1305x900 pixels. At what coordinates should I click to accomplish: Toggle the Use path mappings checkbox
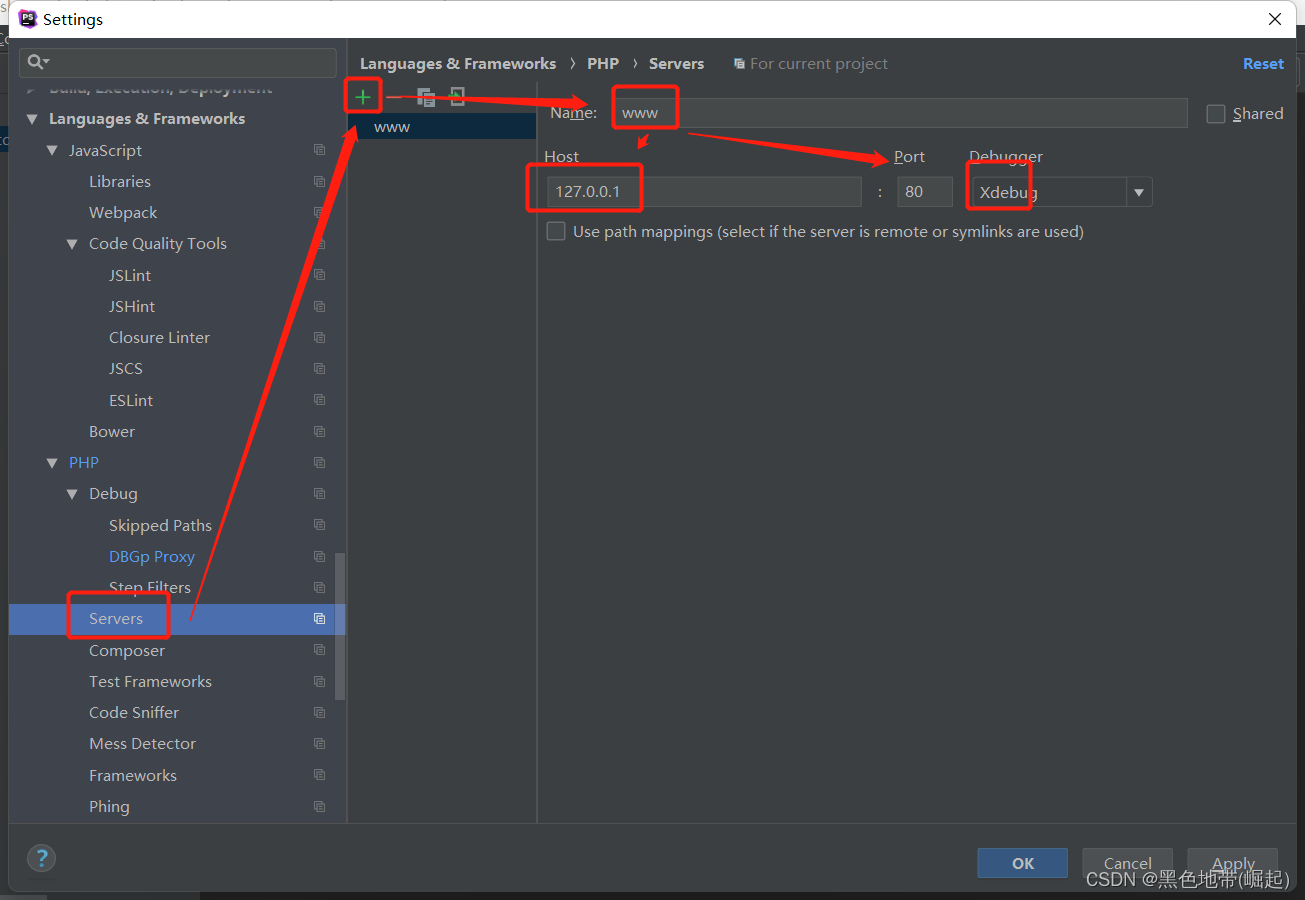[556, 232]
